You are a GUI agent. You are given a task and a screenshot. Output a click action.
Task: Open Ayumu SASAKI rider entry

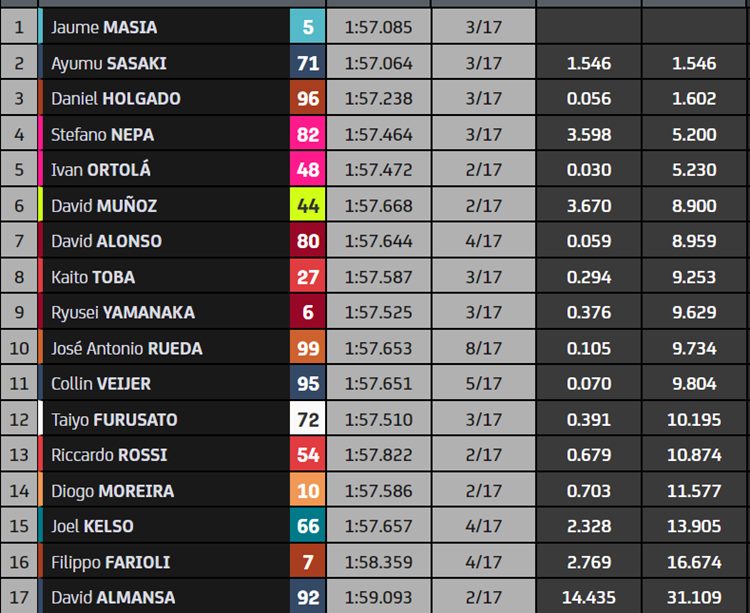(109, 63)
